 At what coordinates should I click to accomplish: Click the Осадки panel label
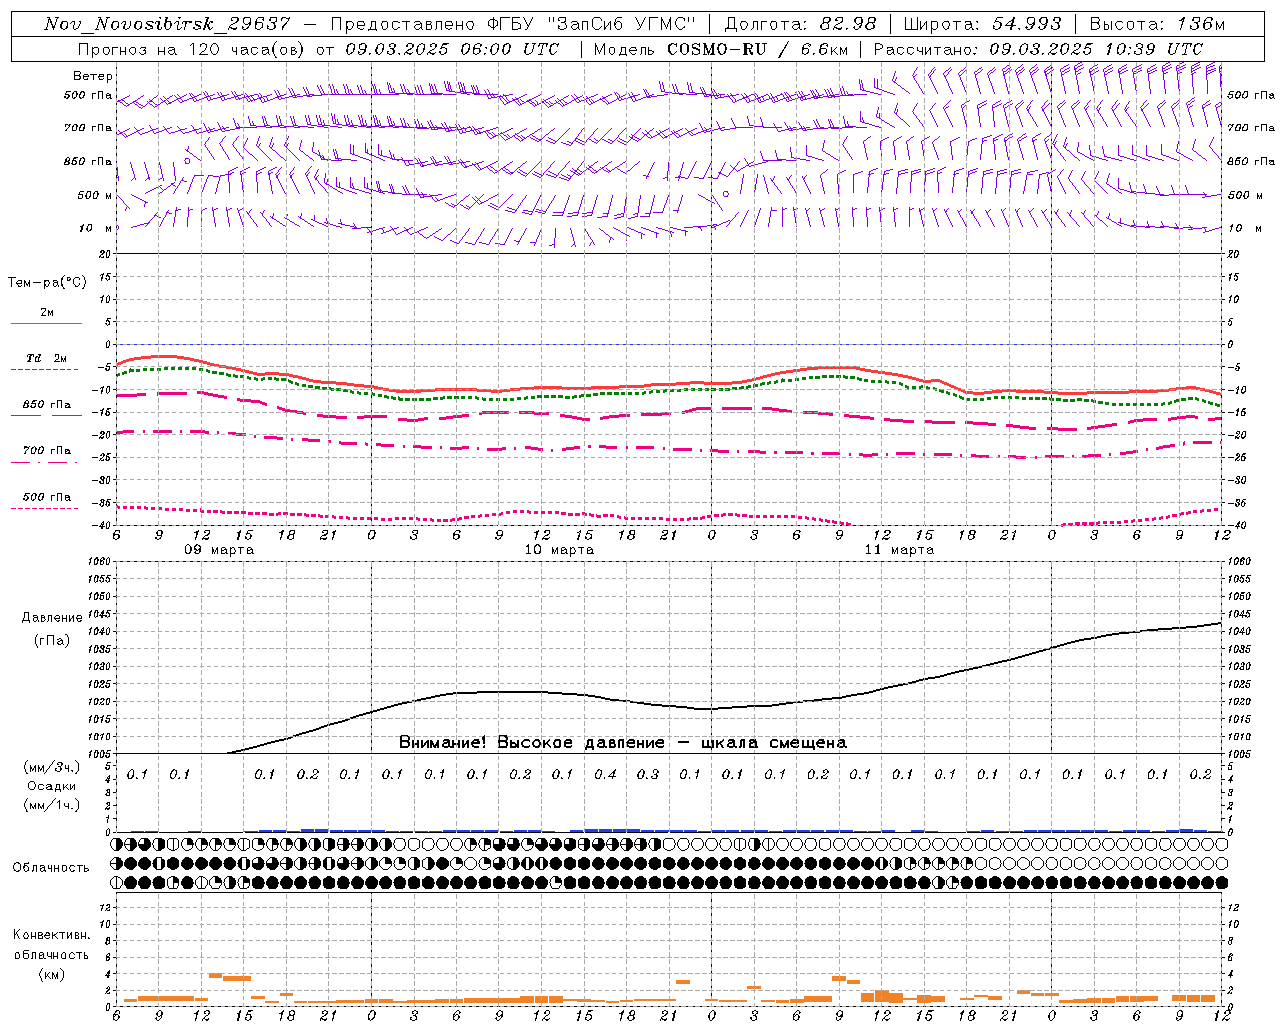[x=52, y=786]
